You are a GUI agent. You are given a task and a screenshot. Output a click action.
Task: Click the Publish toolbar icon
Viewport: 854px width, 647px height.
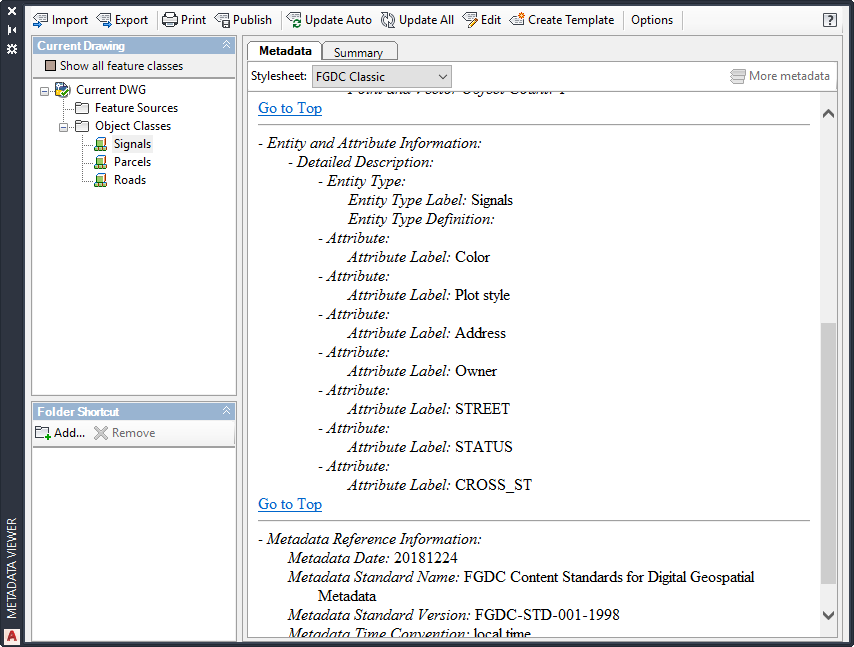pyautogui.click(x=222, y=20)
